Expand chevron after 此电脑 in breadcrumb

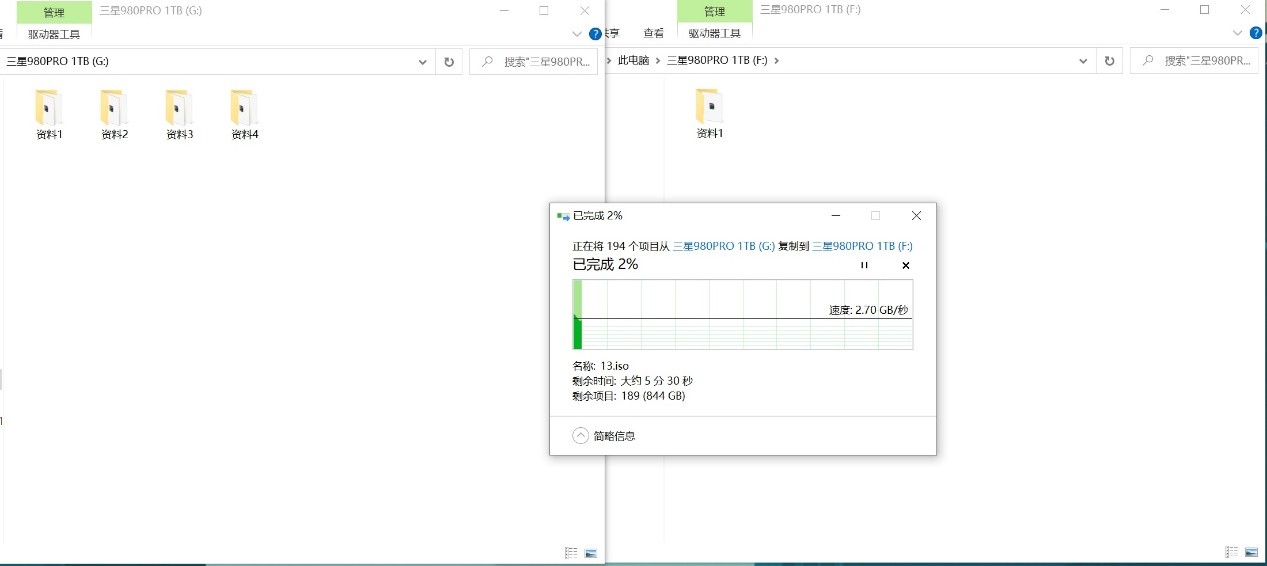pos(657,61)
